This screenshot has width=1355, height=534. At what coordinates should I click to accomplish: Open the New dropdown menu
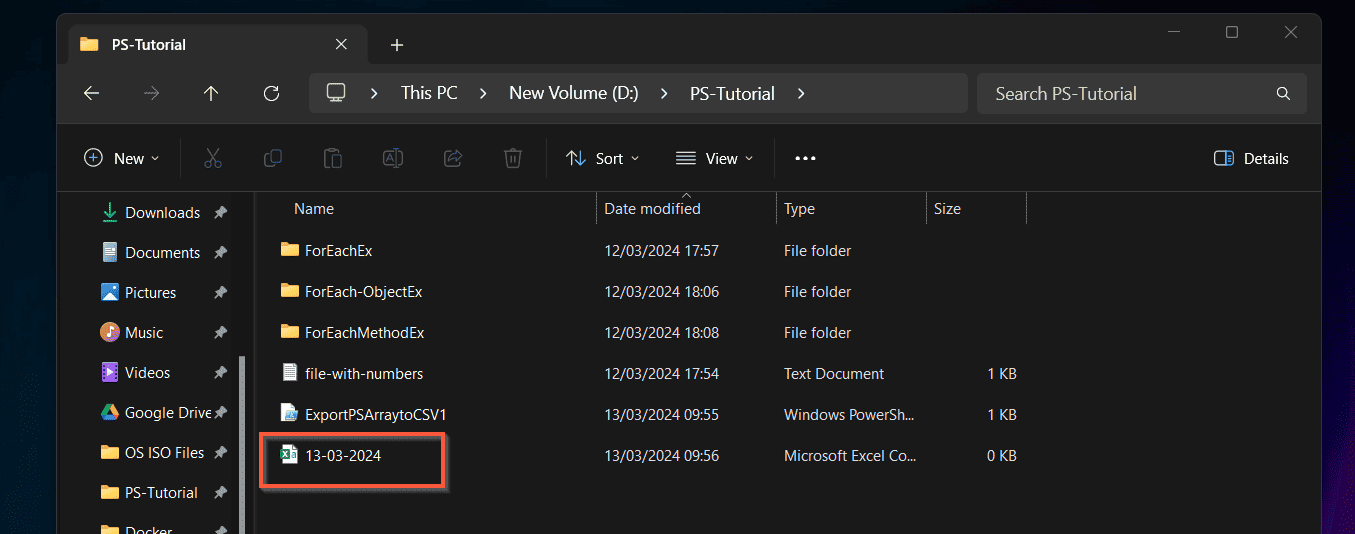tap(121, 158)
